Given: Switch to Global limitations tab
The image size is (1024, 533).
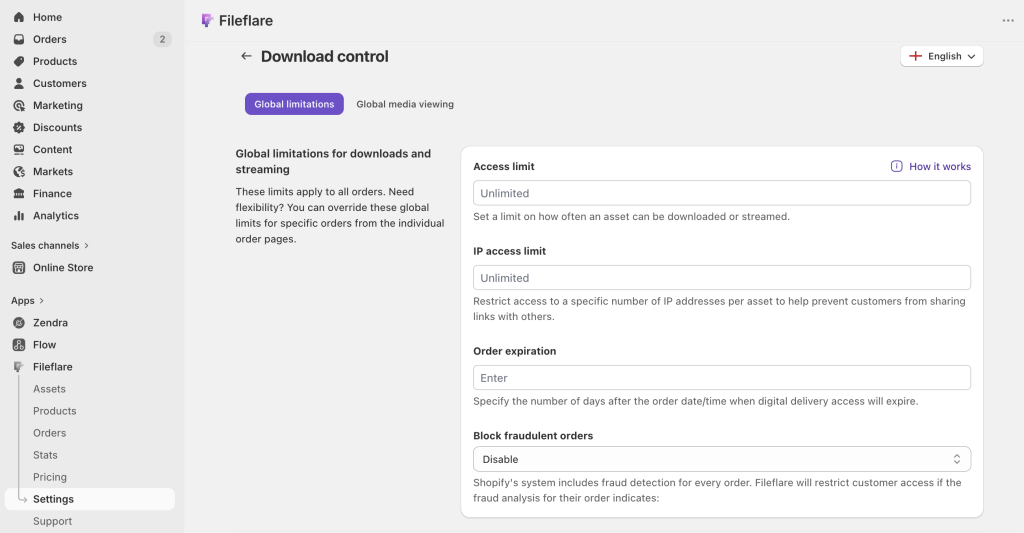Looking at the screenshot, I should click(294, 104).
